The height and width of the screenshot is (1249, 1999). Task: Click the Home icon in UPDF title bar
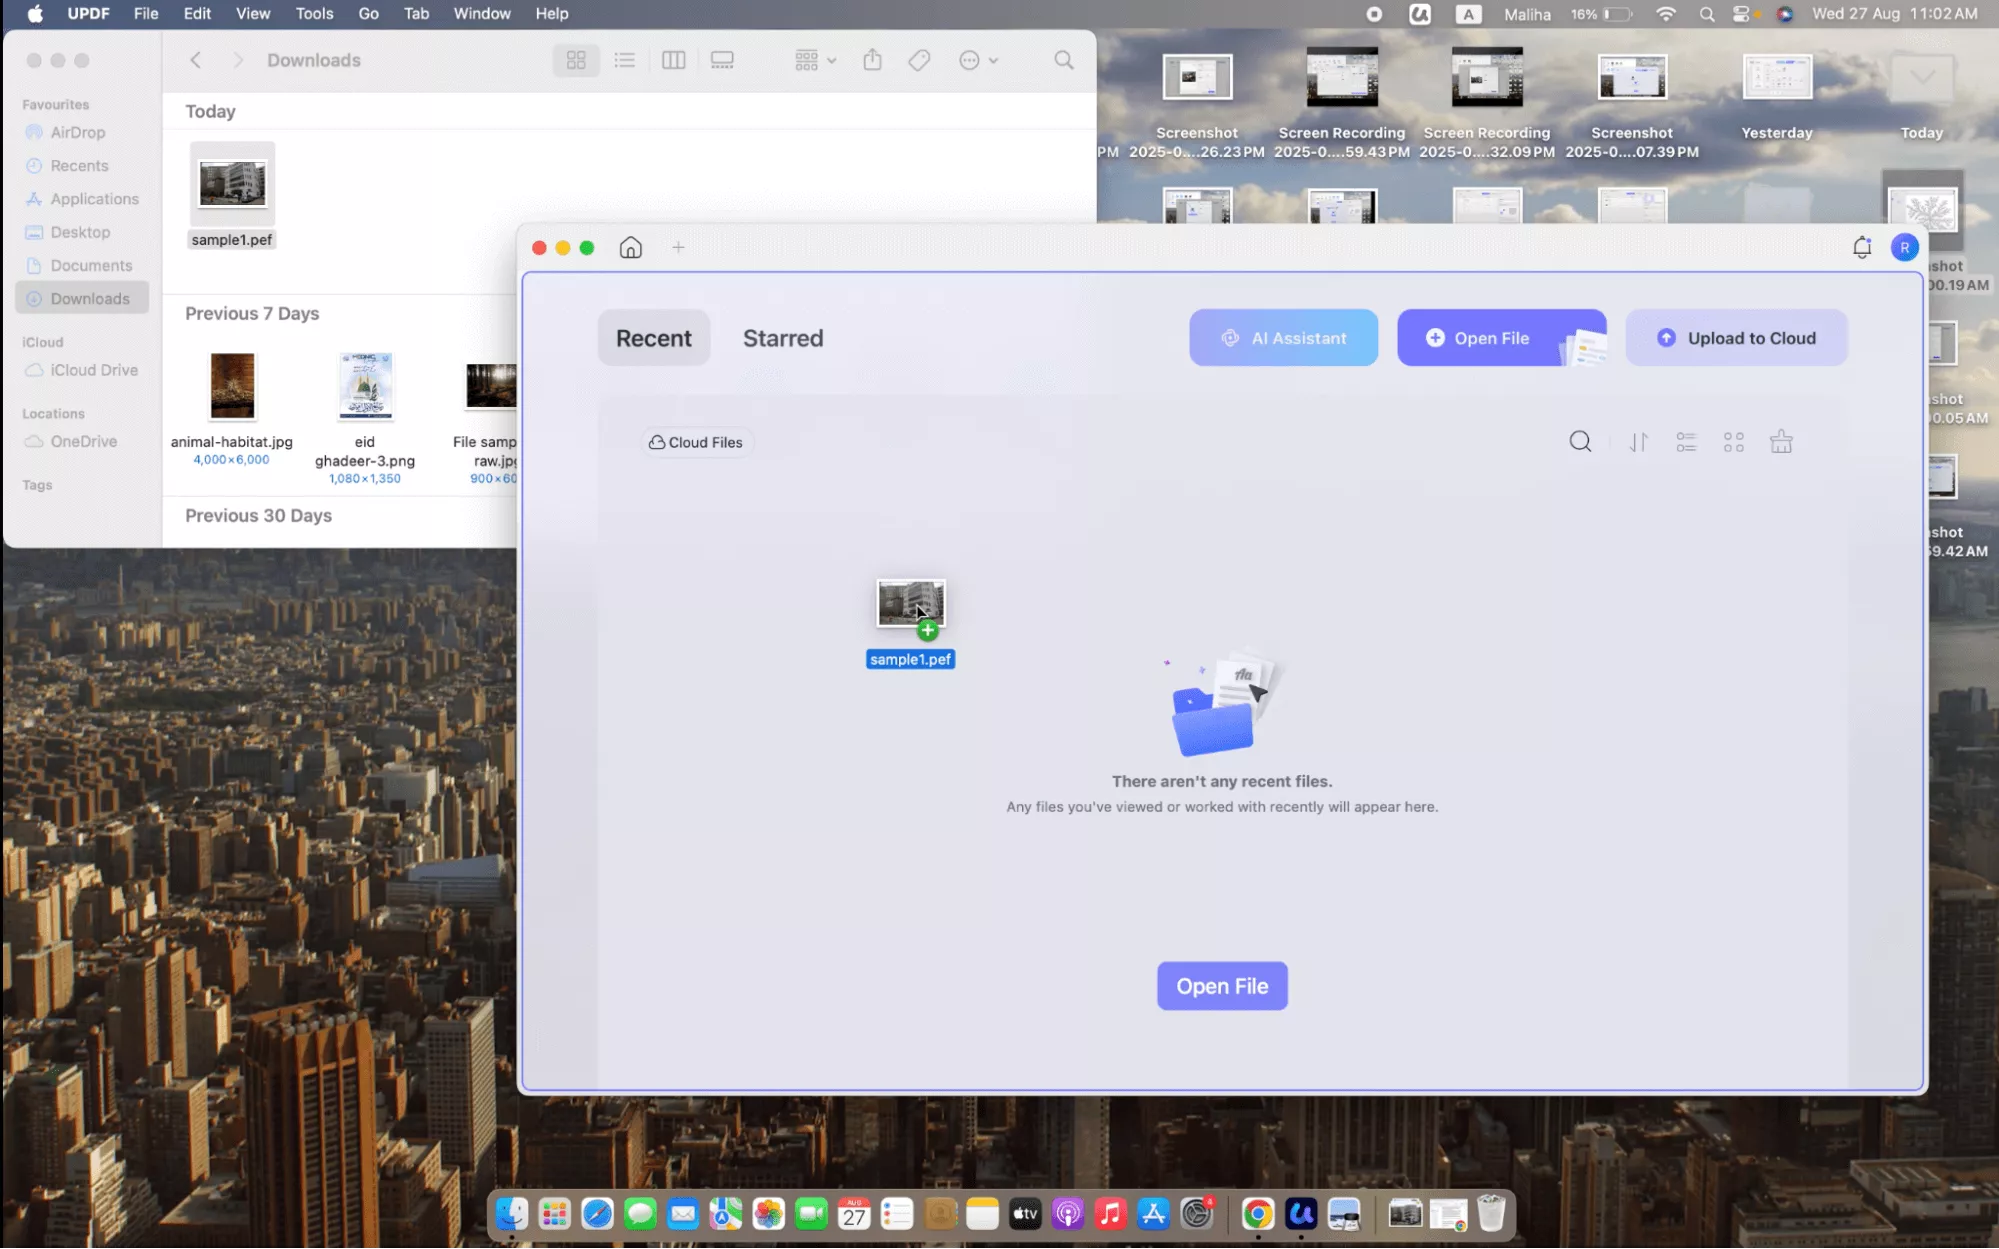click(630, 247)
